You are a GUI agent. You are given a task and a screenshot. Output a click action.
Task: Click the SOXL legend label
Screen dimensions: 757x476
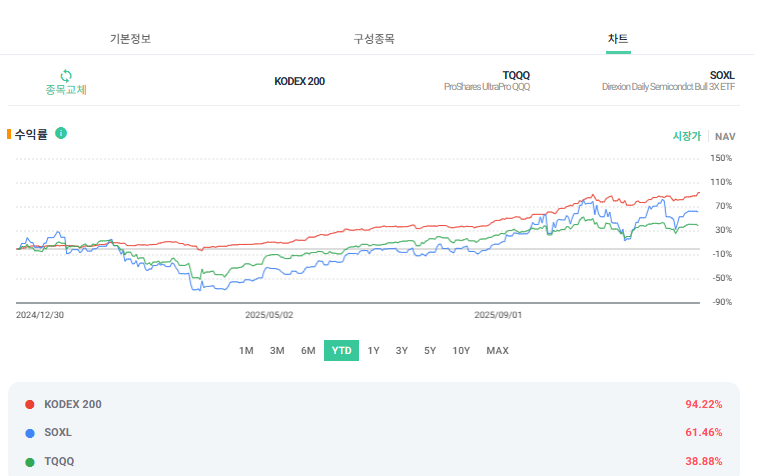click(58, 433)
